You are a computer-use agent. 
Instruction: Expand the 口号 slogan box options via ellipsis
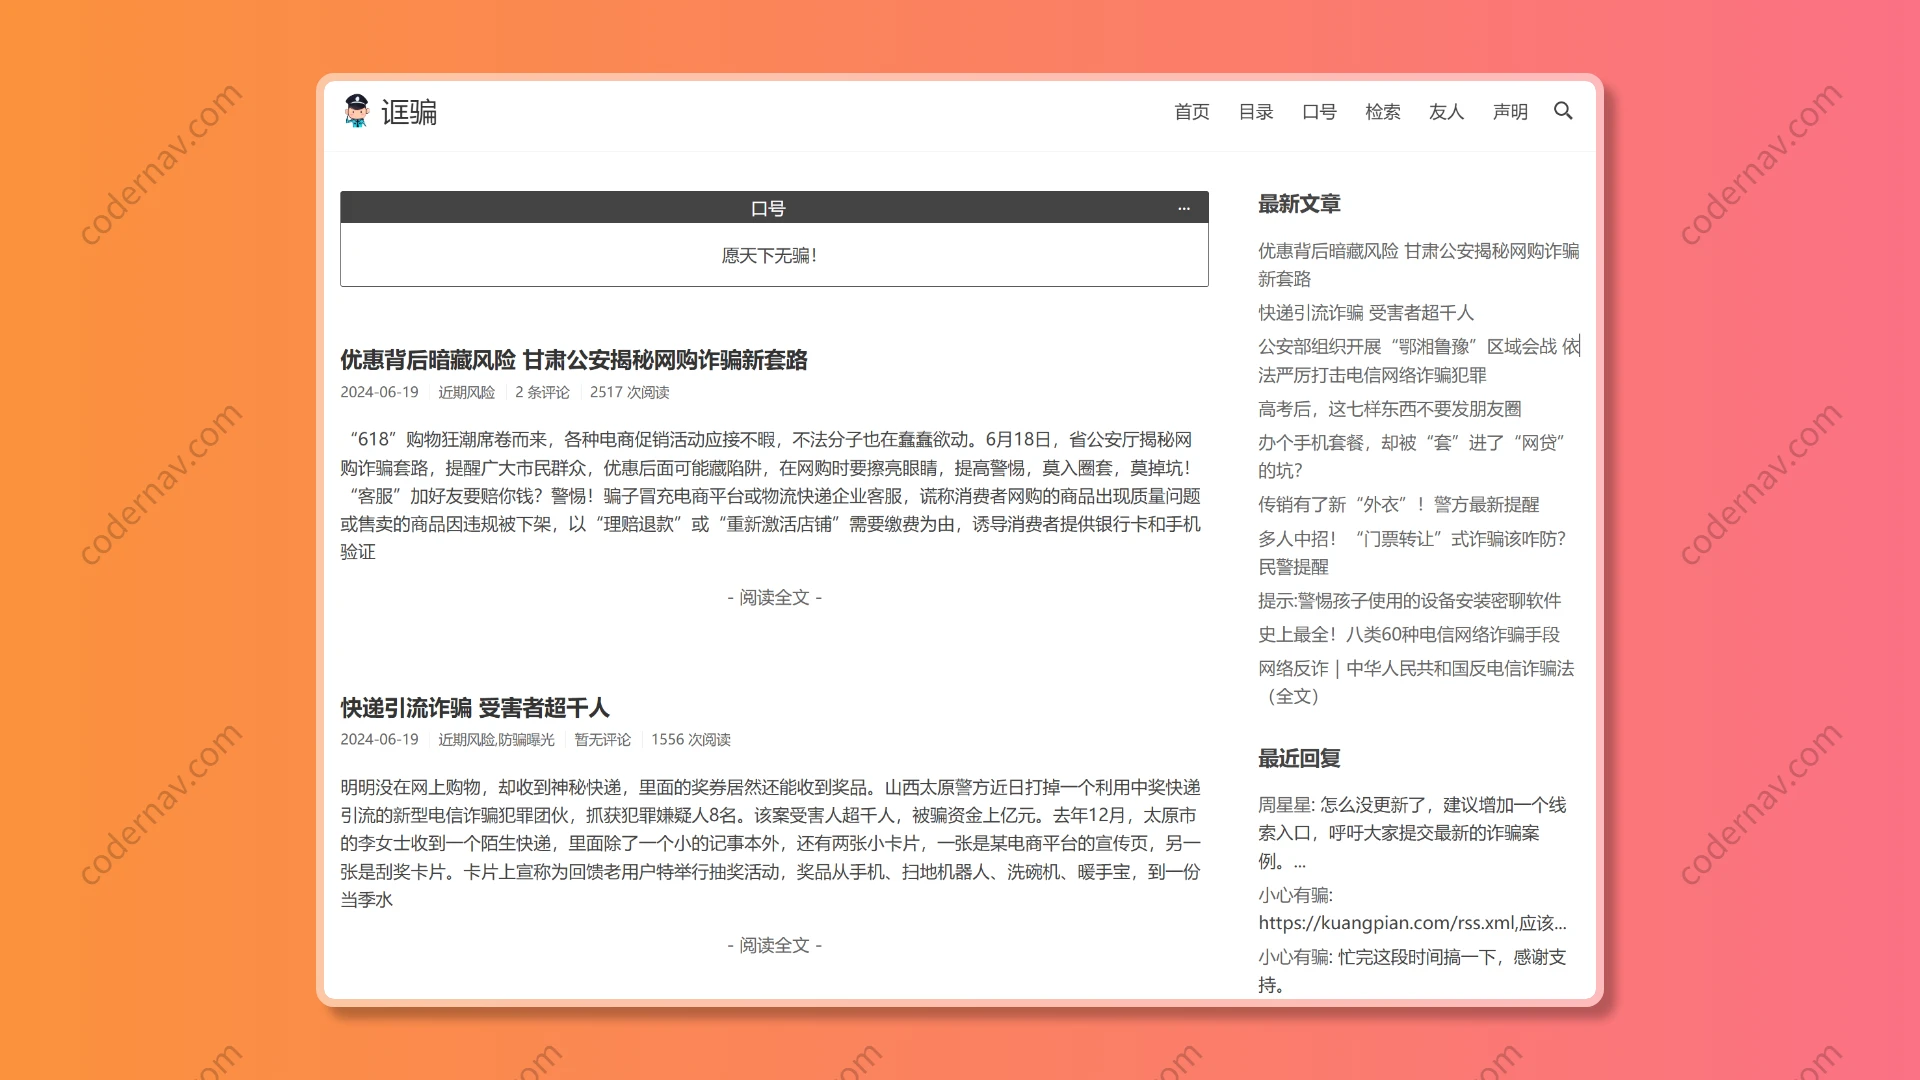(x=1184, y=208)
